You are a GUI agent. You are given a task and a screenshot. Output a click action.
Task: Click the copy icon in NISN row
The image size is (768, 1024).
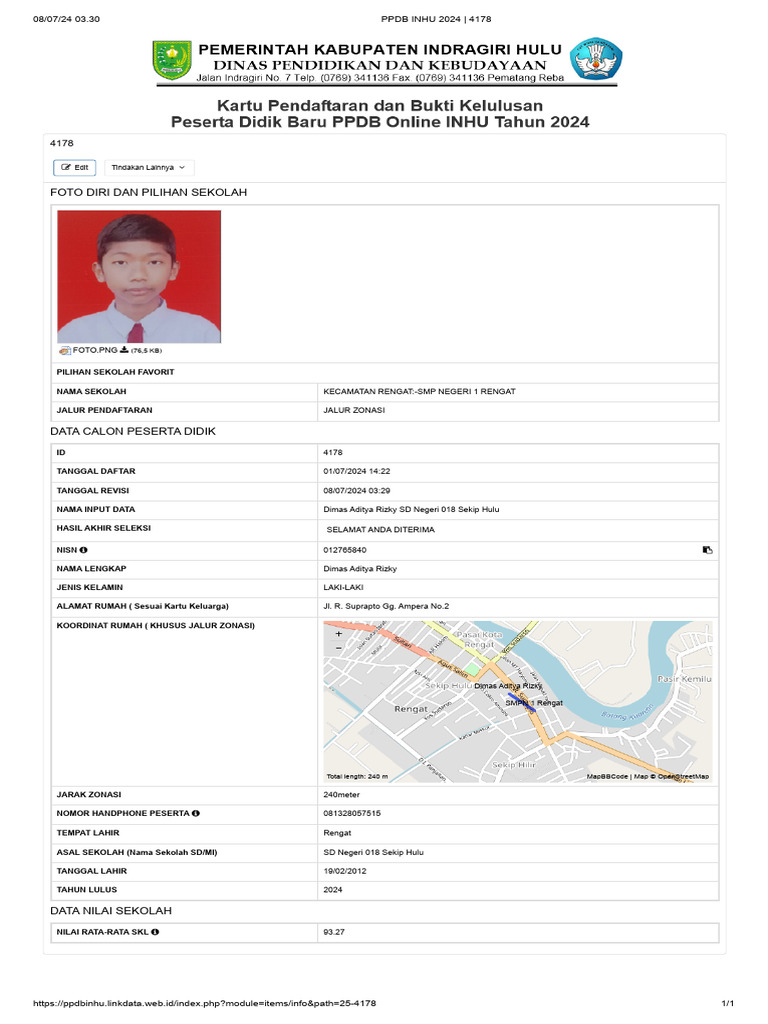point(707,550)
